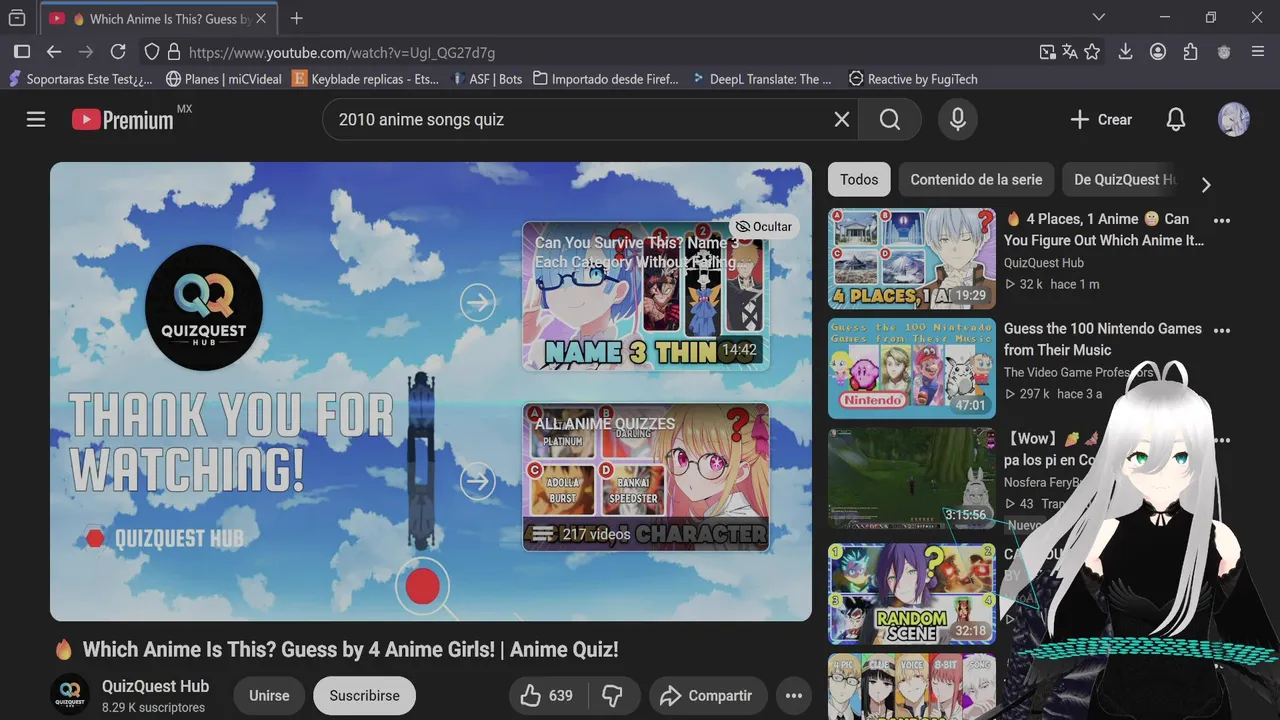Open Guess the 100 Nintendo Games thumbnail
Screen dimensions: 1280x720
912,368
